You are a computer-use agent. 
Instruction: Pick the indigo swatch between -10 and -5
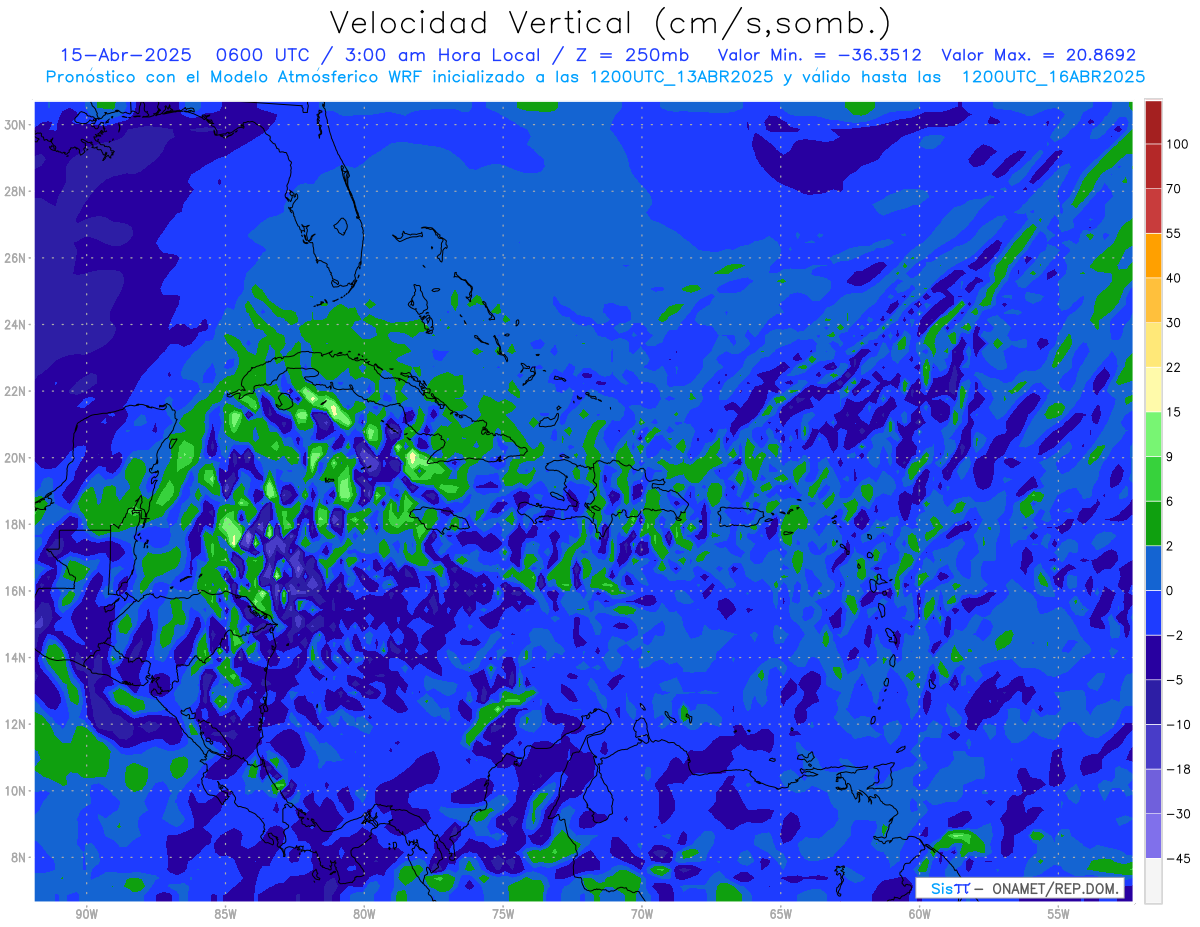click(1153, 701)
